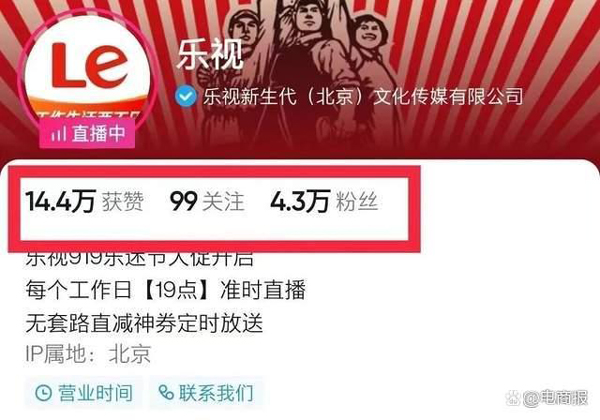
Task: Tap the partially hidden 乐视919 bio line
Action: 140,259
